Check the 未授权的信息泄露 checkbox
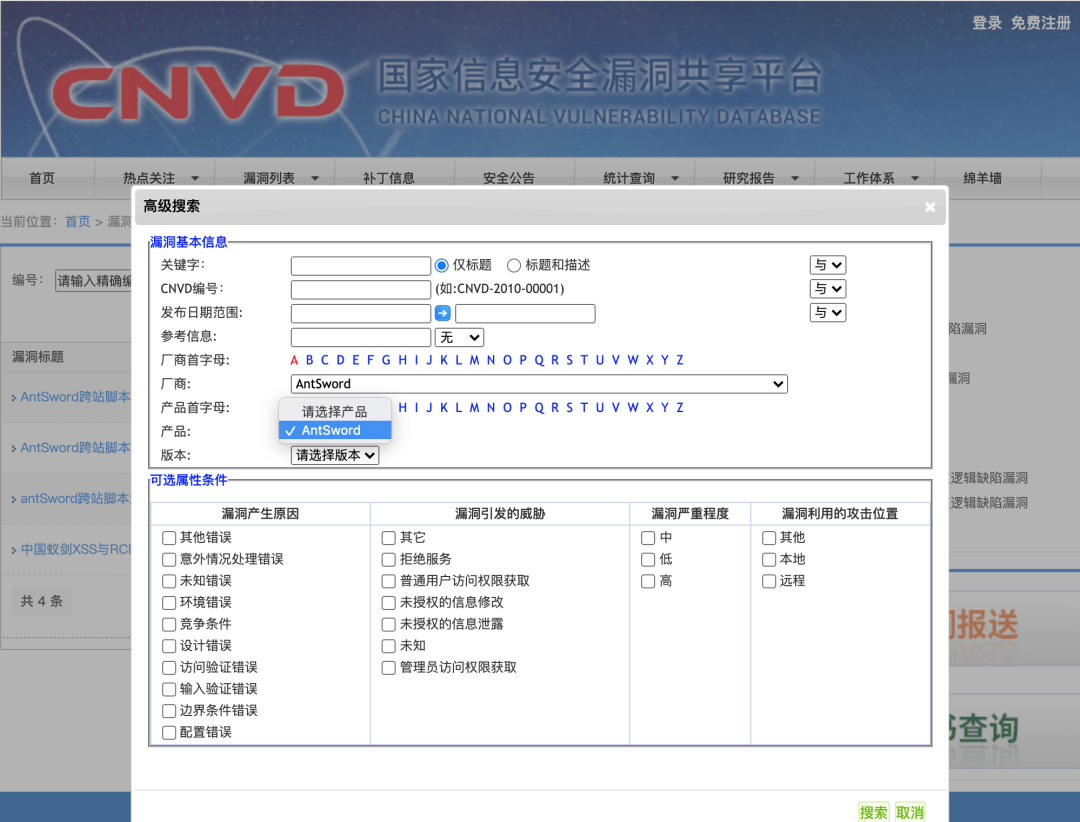1080x822 pixels. point(388,624)
